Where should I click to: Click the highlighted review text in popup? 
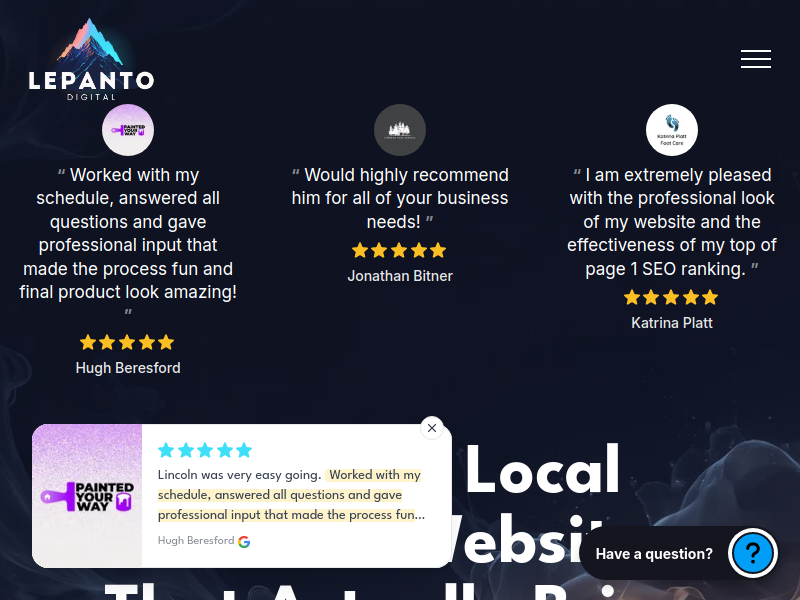(x=291, y=495)
